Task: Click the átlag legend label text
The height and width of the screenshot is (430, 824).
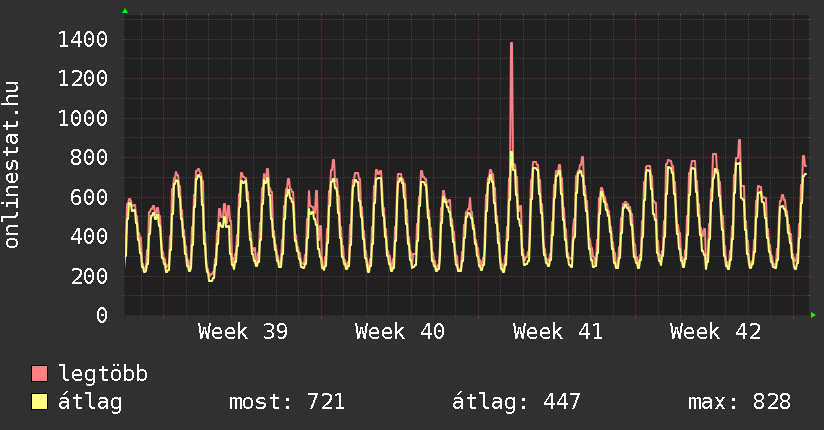Action: (x=90, y=402)
